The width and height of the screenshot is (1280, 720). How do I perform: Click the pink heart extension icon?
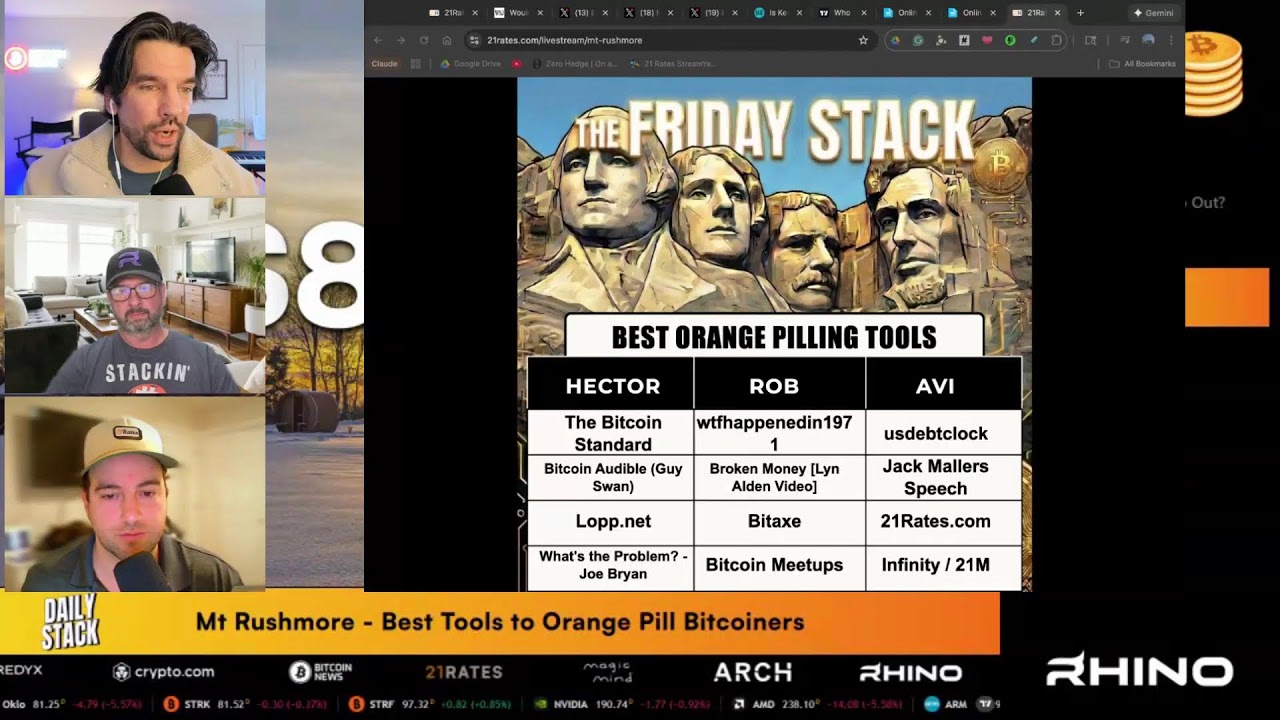click(x=987, y=40)
